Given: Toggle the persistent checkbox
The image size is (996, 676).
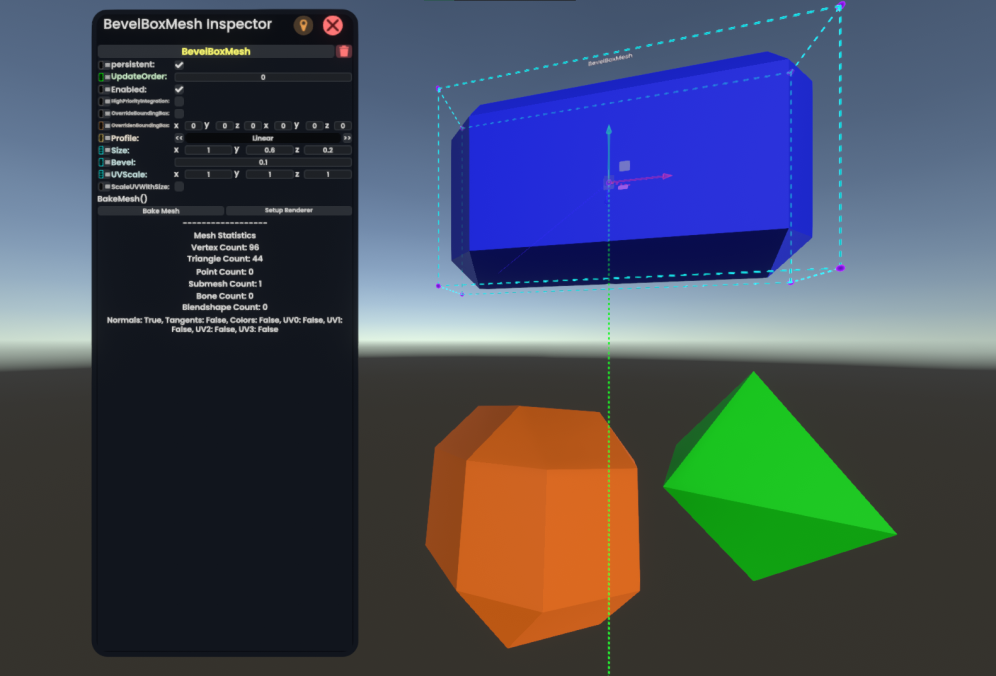Looking at the screenshot, I should click(179, 65).
